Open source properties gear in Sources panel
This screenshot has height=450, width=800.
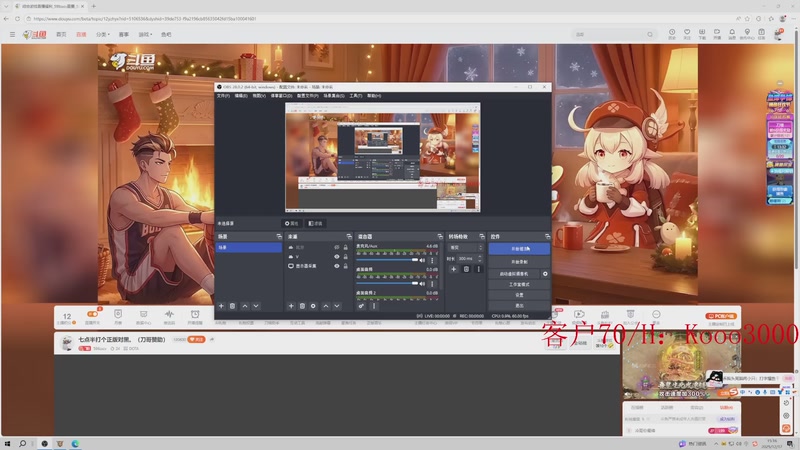coord(313,306)
